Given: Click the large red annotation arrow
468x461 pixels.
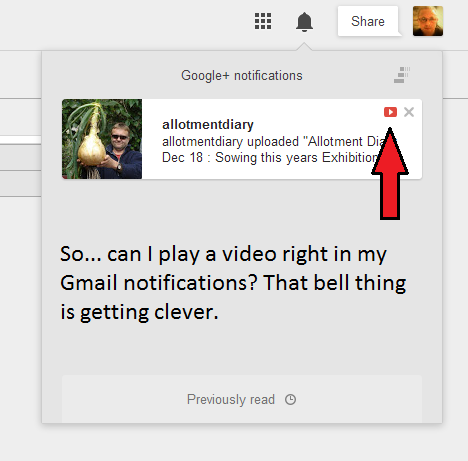Looking at the screenshot, I should (x=390, y=174).
